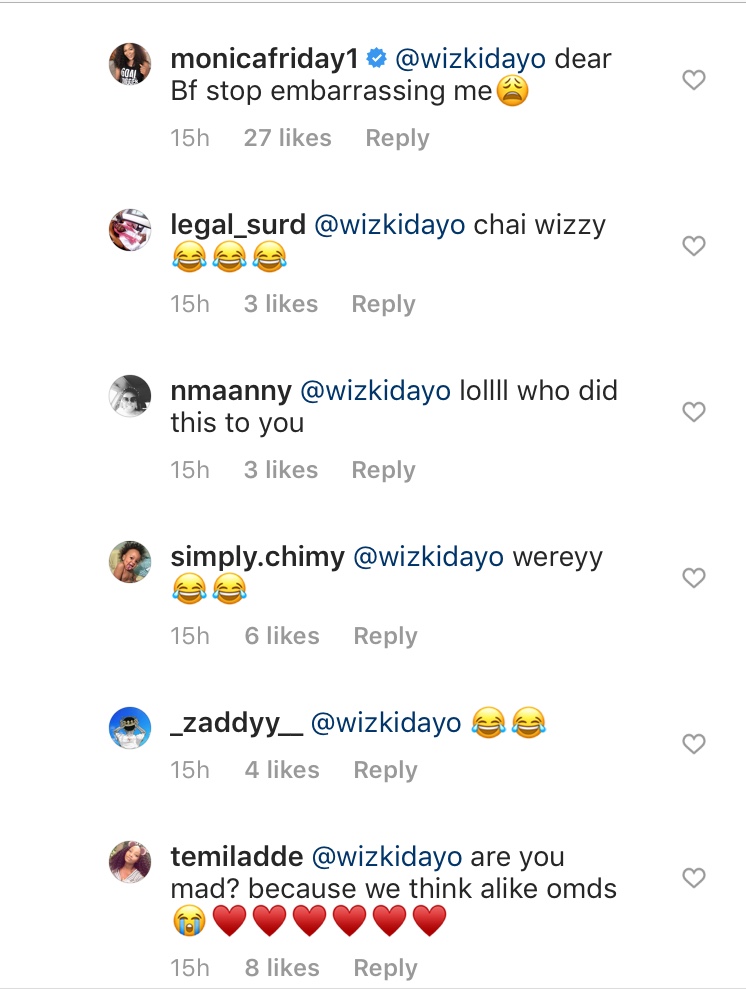
Task: Show the 6 likes on simply.chimy's comment
Action: [281, 636]
